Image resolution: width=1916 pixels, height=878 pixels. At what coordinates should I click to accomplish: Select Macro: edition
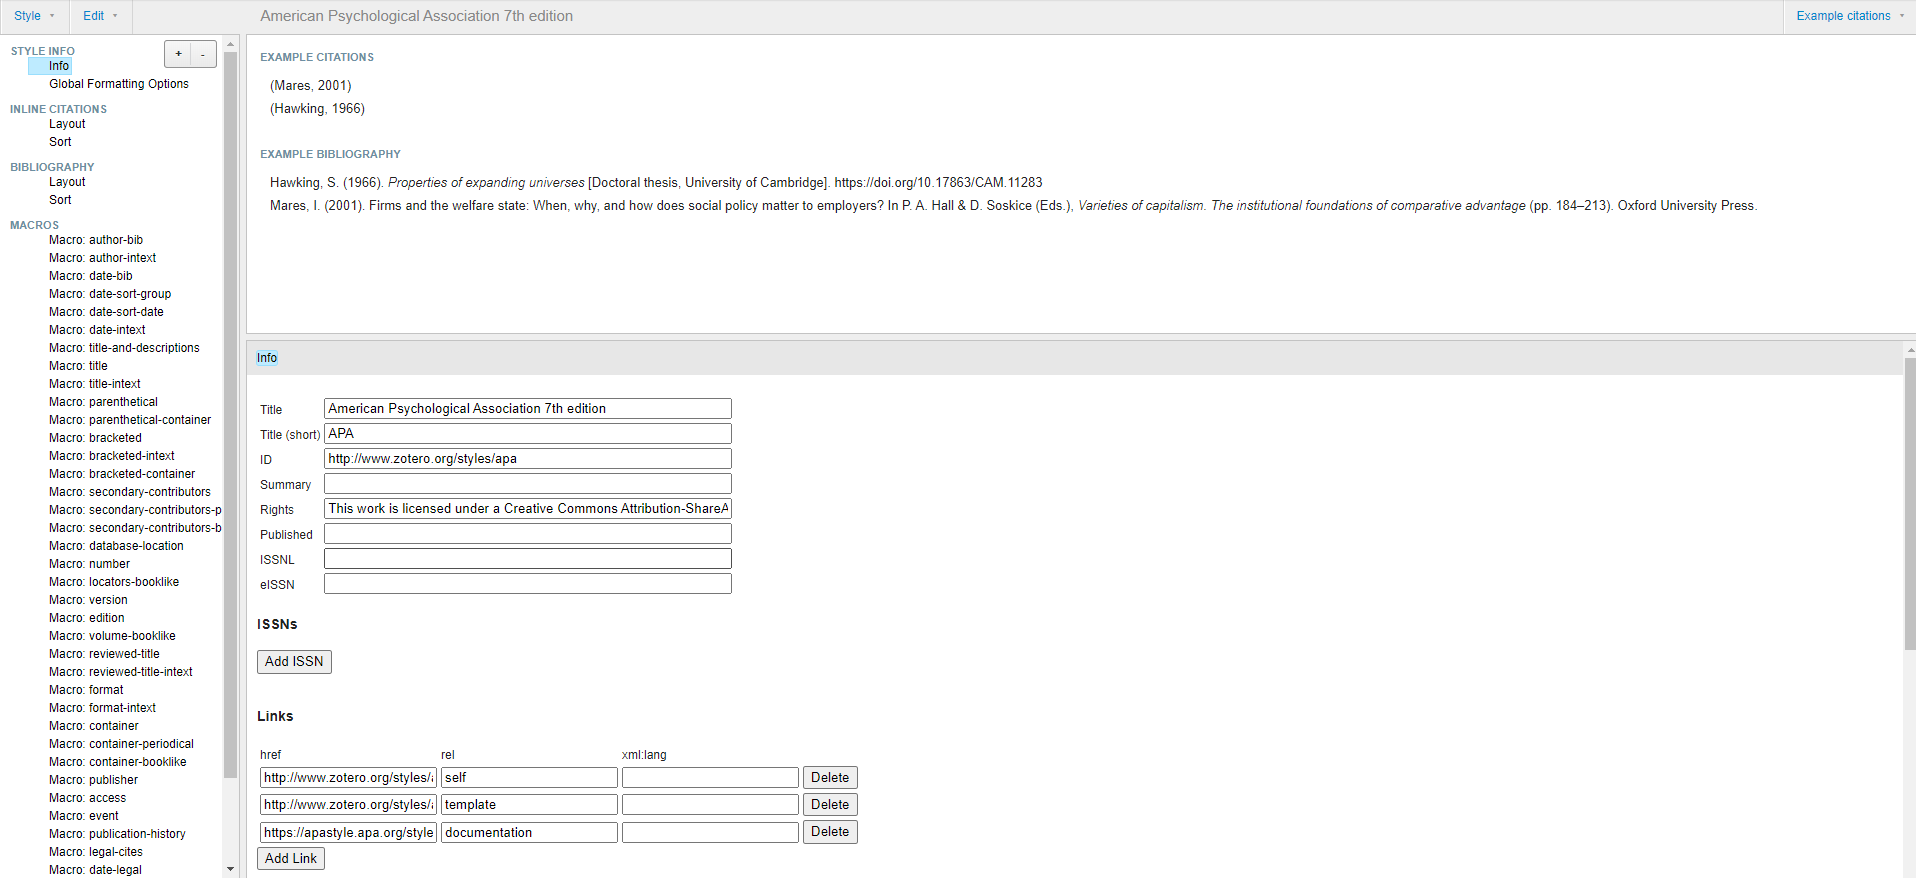[x=87, y=618]
